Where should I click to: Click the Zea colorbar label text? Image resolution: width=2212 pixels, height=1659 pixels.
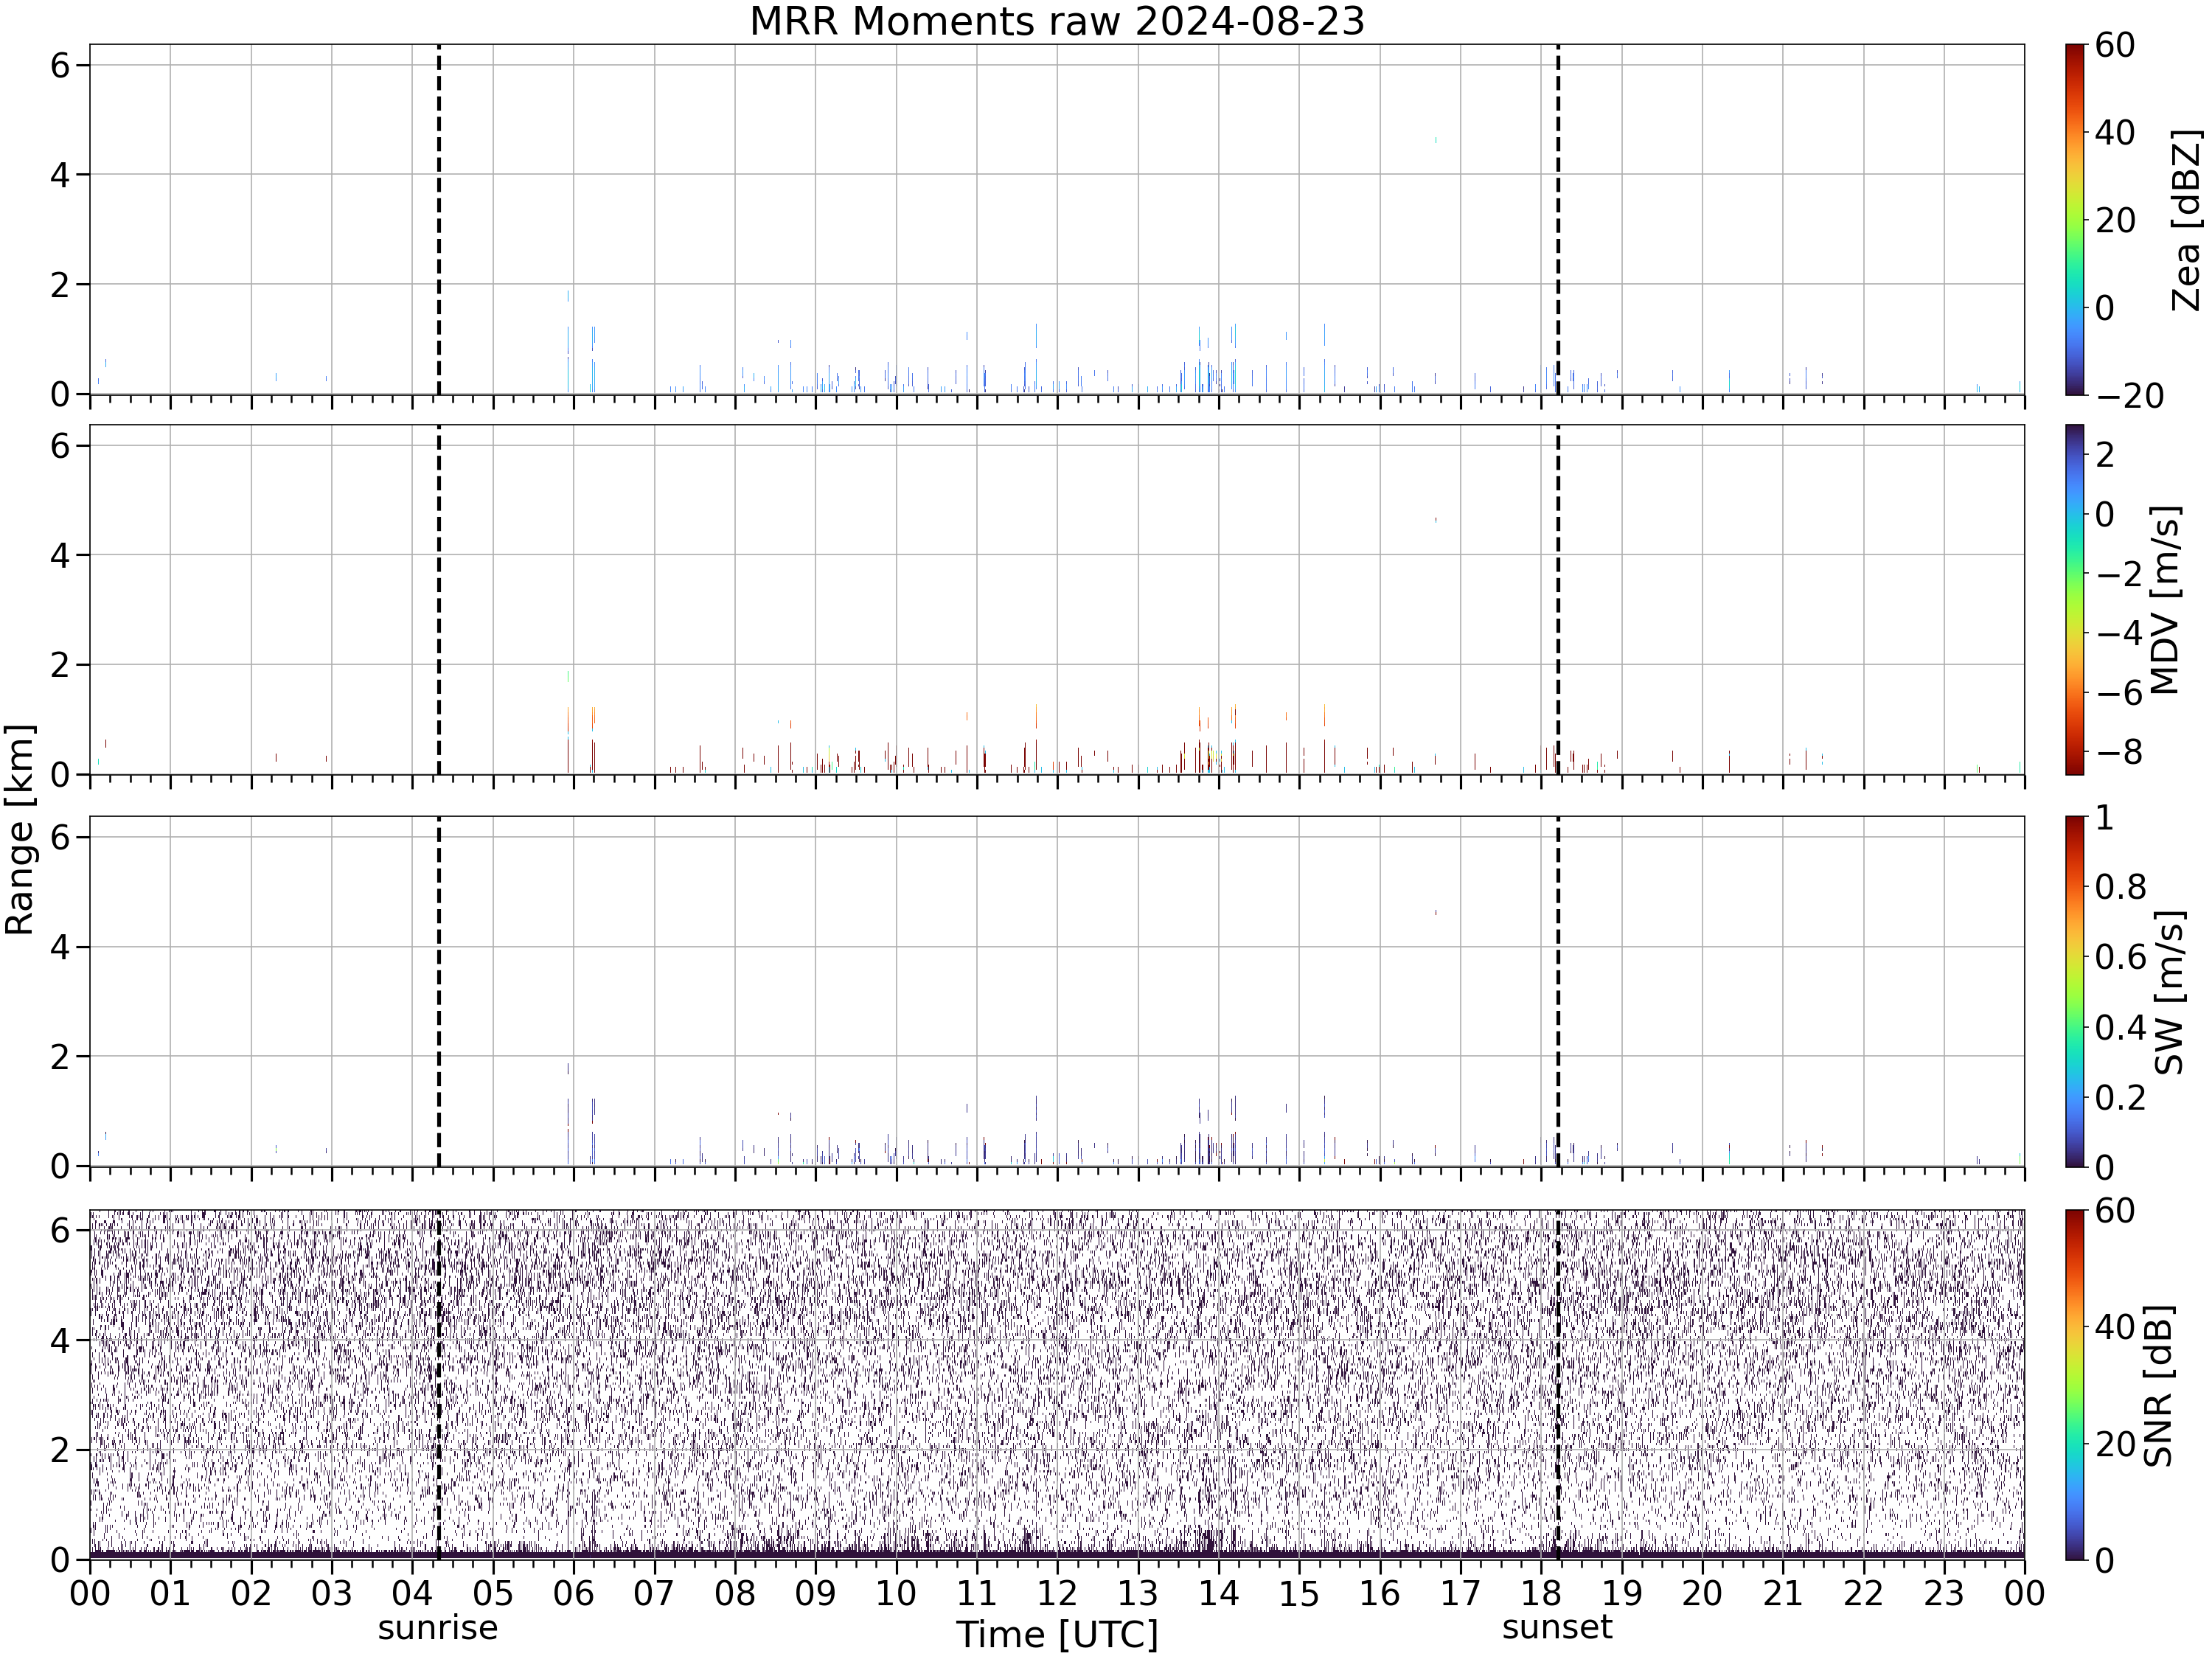pos(2186,220)
